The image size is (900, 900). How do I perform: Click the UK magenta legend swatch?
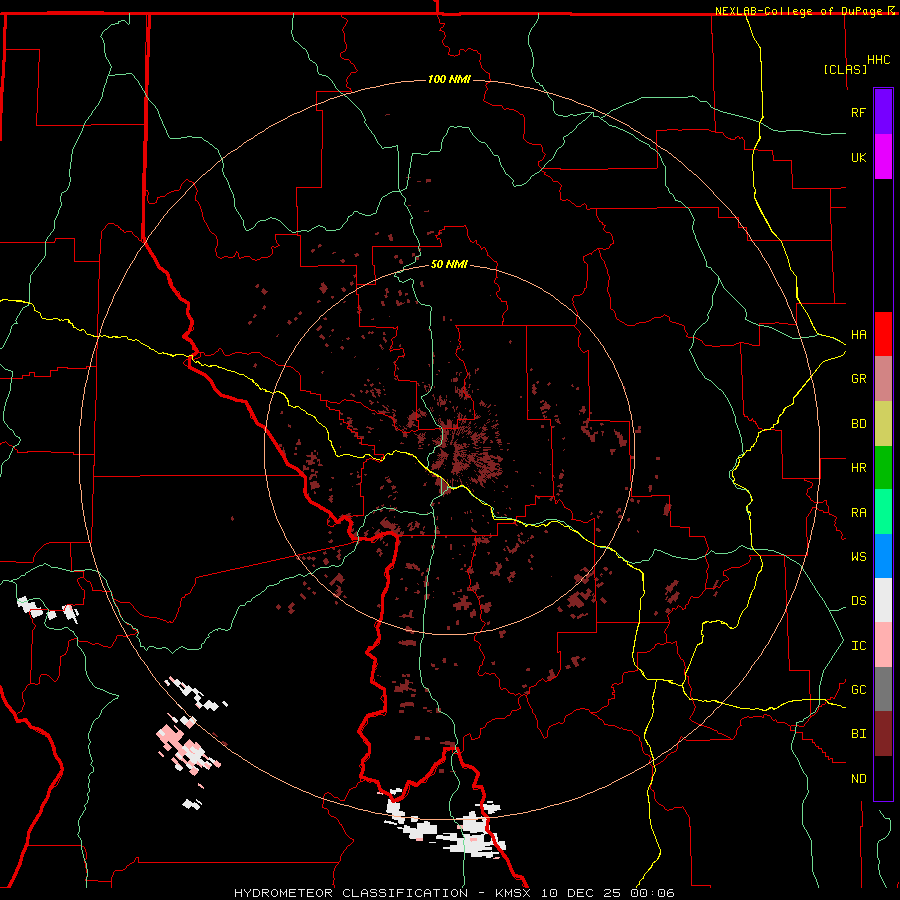[x=883, y=157]
